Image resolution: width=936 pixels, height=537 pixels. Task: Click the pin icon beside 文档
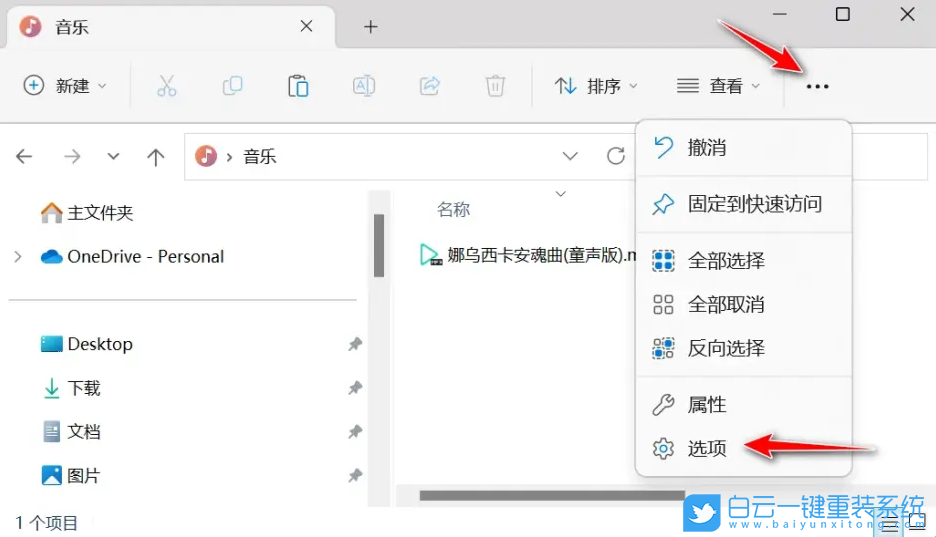[355, 431]
